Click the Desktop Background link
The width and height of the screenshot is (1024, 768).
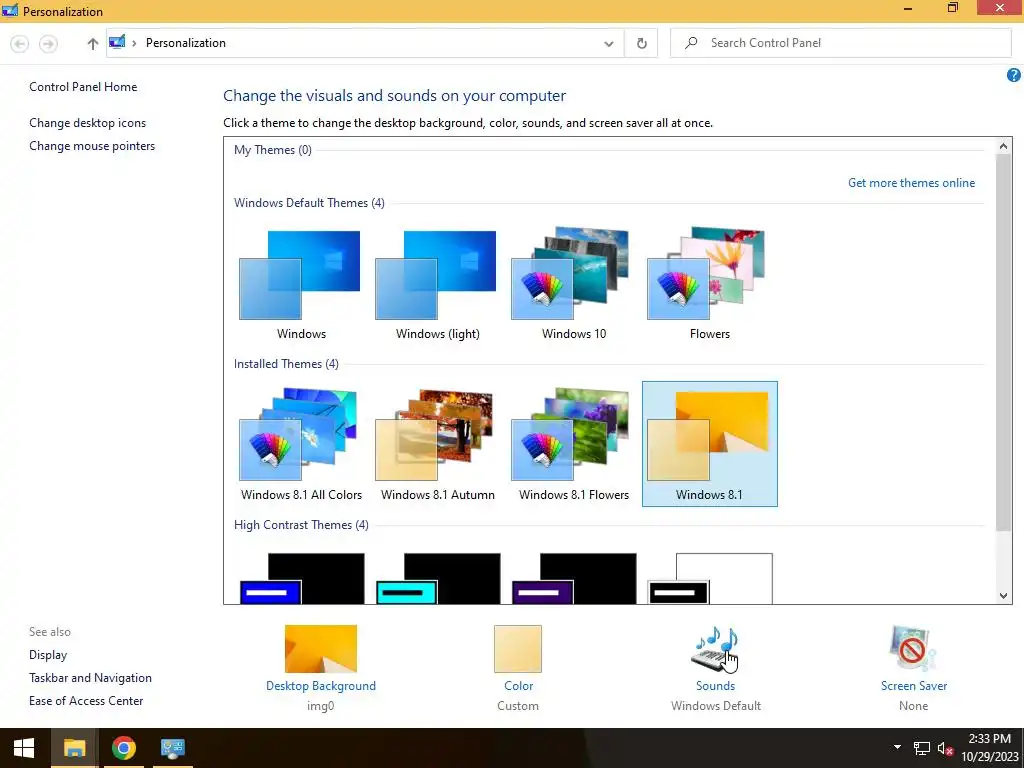(321, 686)
